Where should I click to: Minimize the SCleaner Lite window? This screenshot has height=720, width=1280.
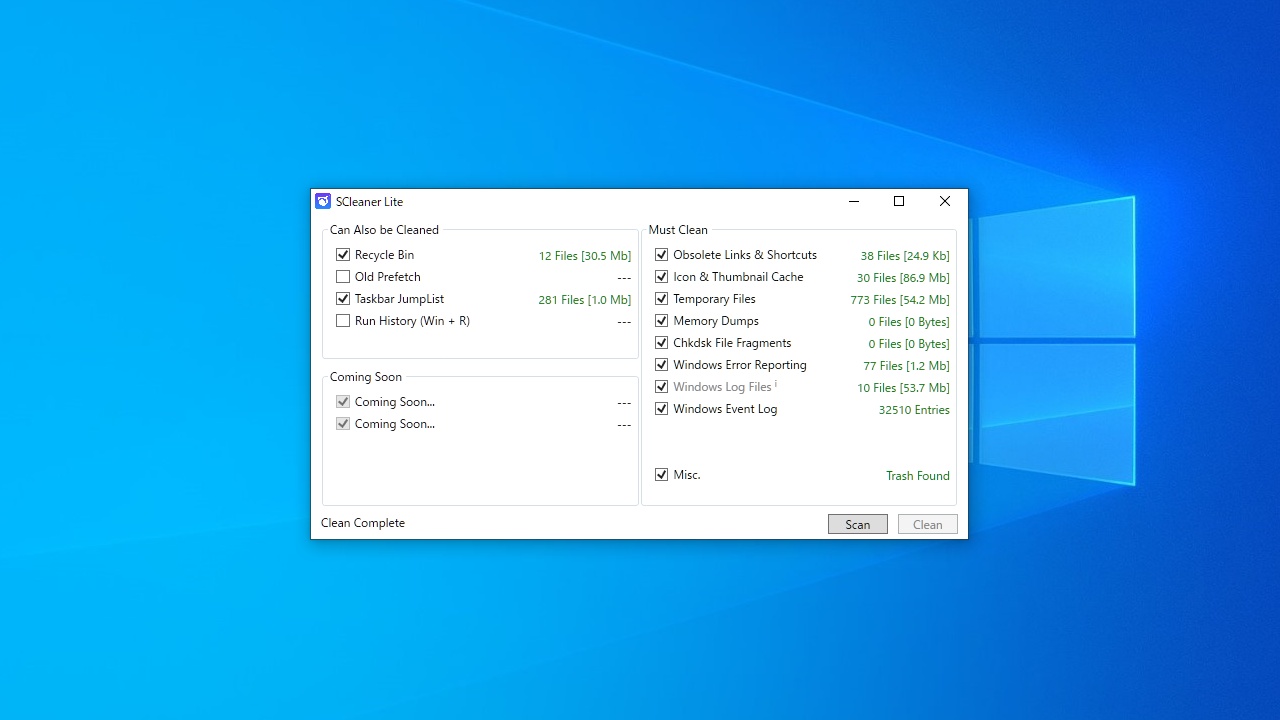pyautogui.click(x=854, y=201)
